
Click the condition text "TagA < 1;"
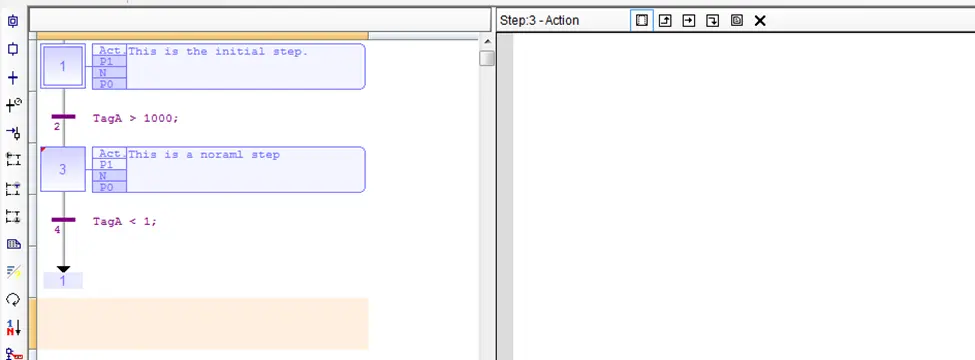125,221
